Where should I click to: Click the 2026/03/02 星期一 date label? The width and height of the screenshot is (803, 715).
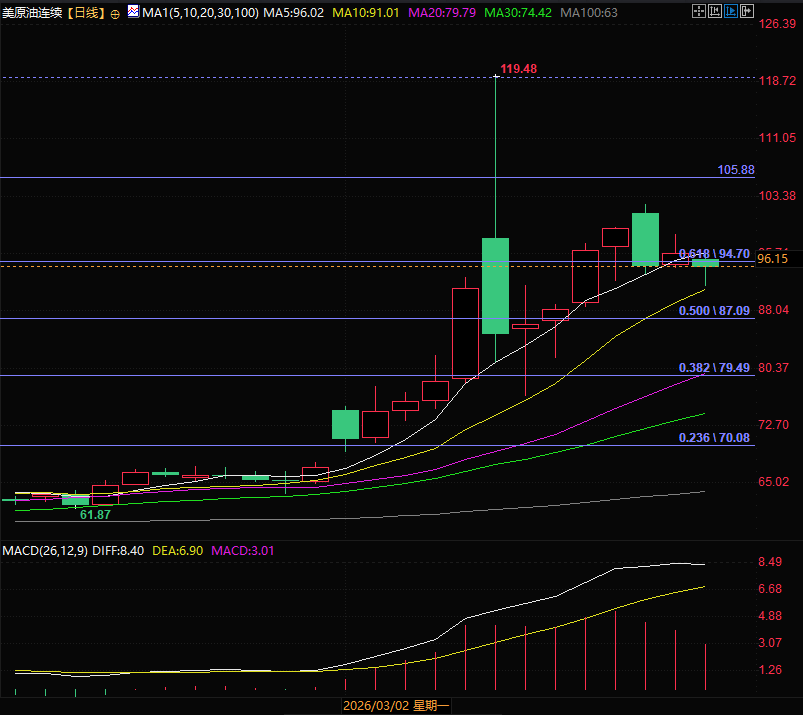click(x=396, y=706)
